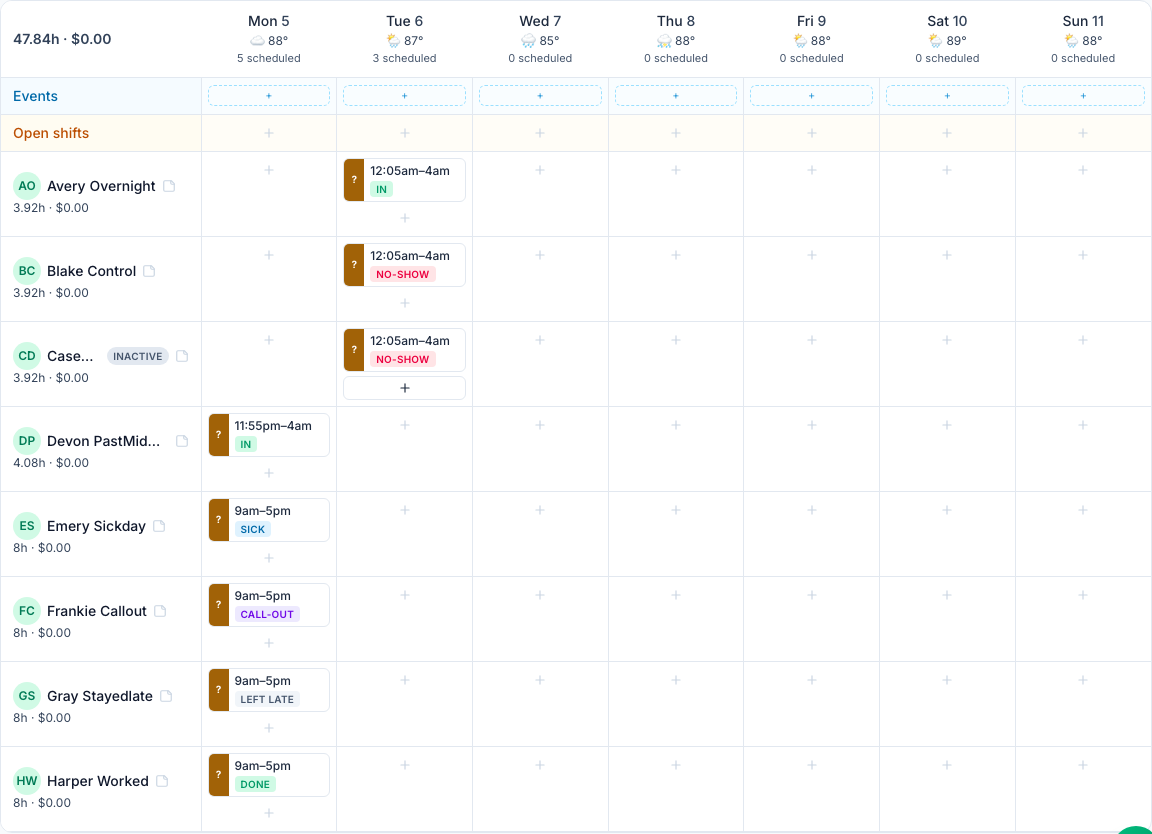The height and width of the screenshot is (834, 1152).
Task: Open Avery Overnight's note icon
Action: [x=169, y=186]
